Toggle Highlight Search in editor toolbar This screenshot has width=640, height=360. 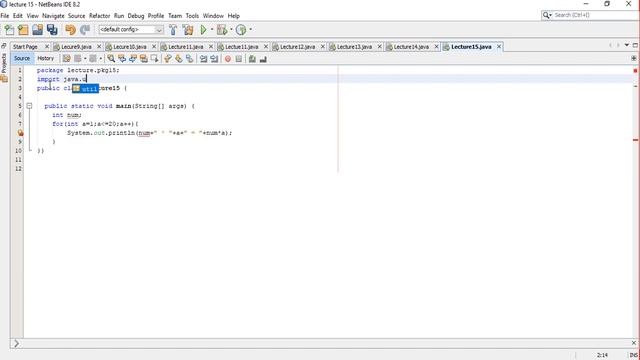tap(144, 59)
